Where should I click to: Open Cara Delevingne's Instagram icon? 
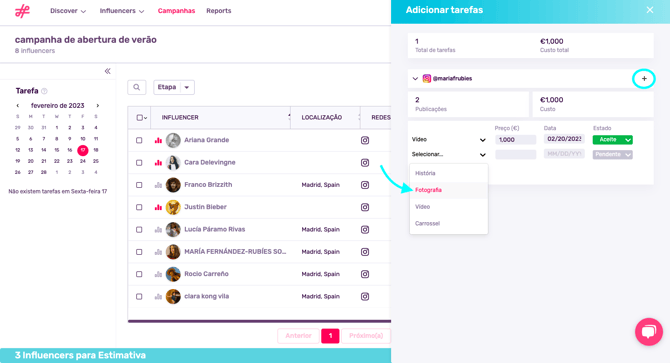(x=365, y=163)
